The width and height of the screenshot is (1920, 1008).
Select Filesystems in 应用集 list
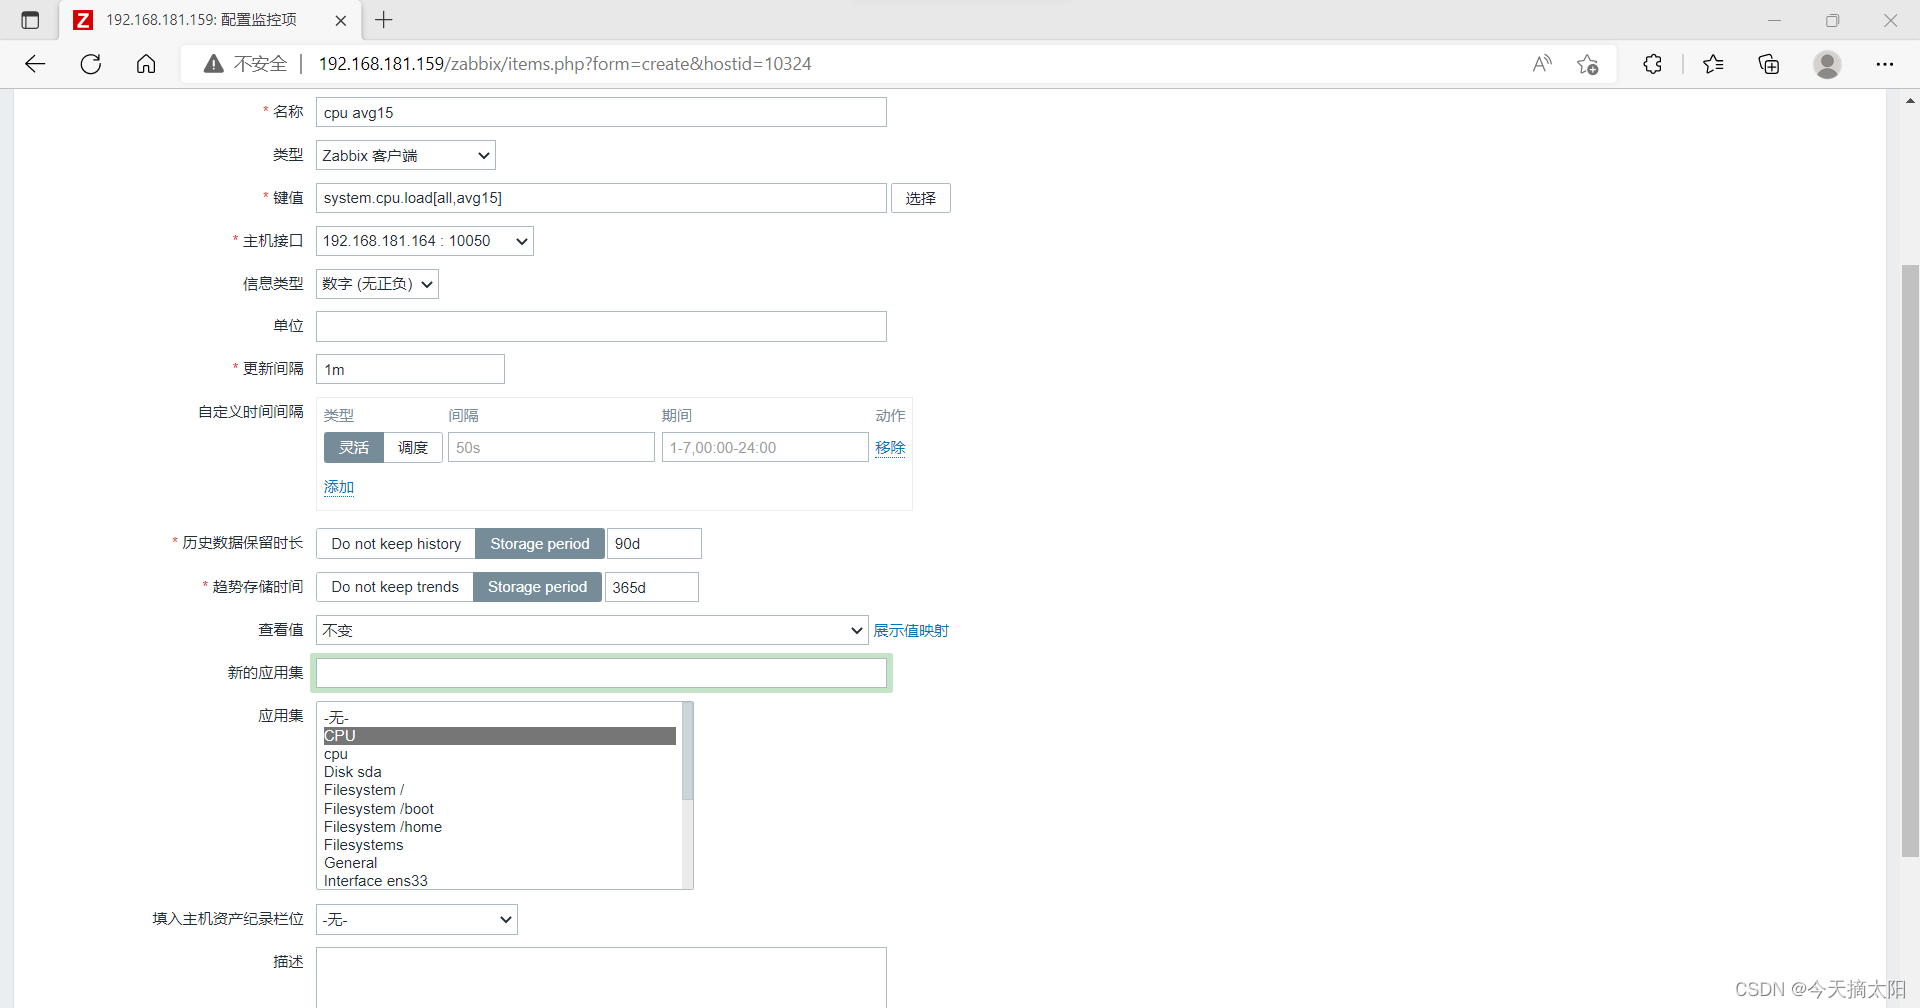click(x=500, y=845)
